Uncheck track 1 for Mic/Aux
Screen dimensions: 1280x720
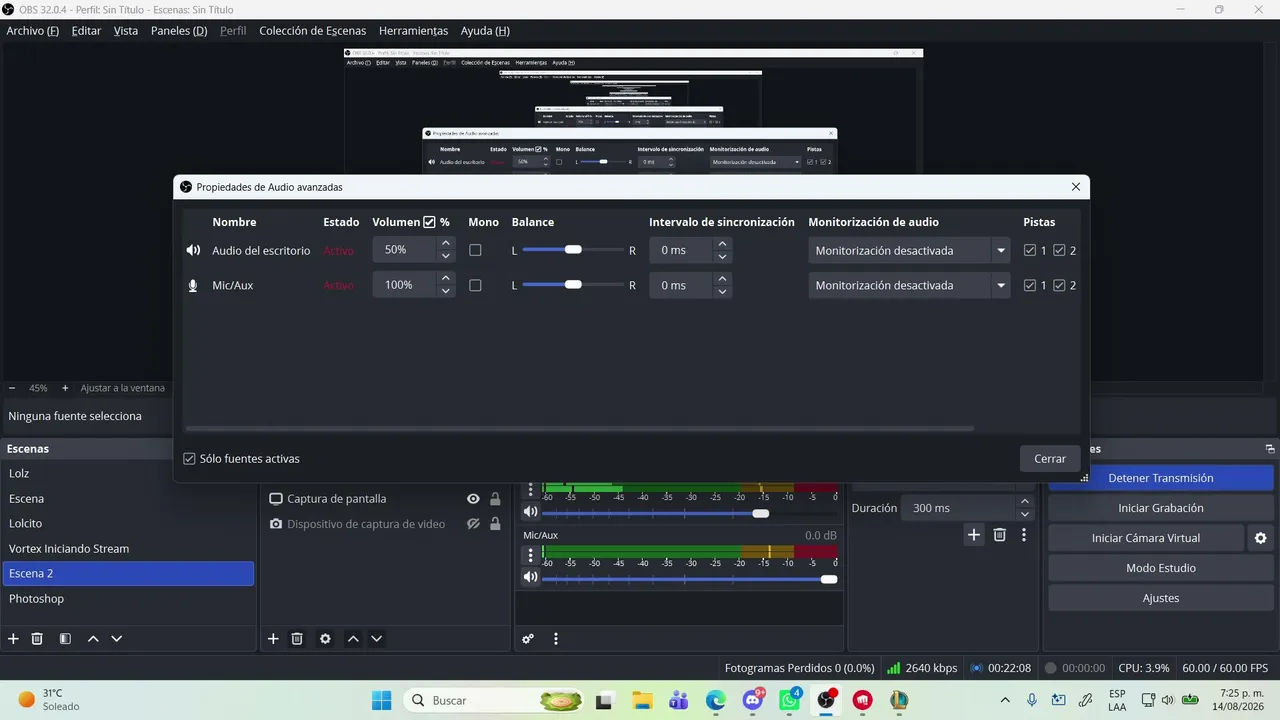pos(1030,285)
